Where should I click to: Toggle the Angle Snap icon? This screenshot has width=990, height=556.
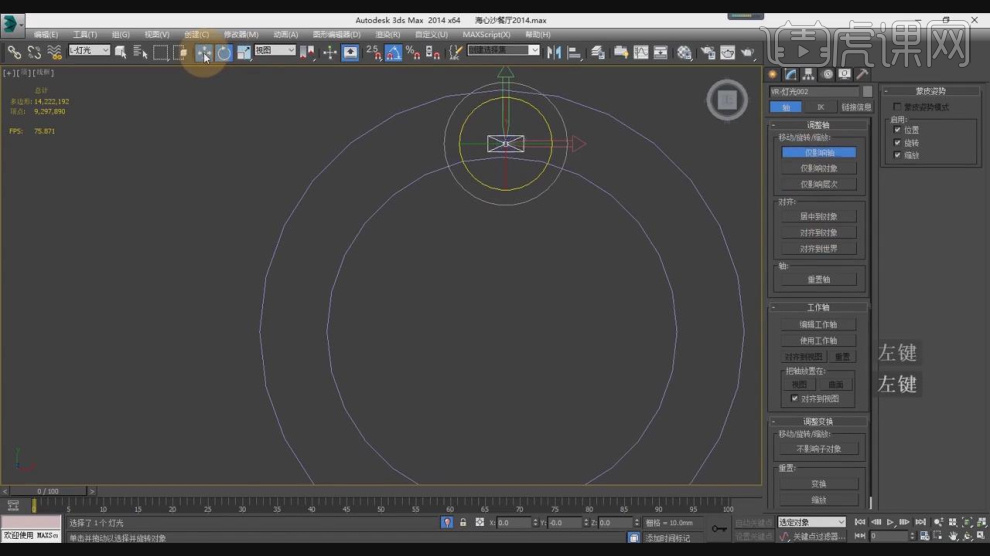click(393, 52)
